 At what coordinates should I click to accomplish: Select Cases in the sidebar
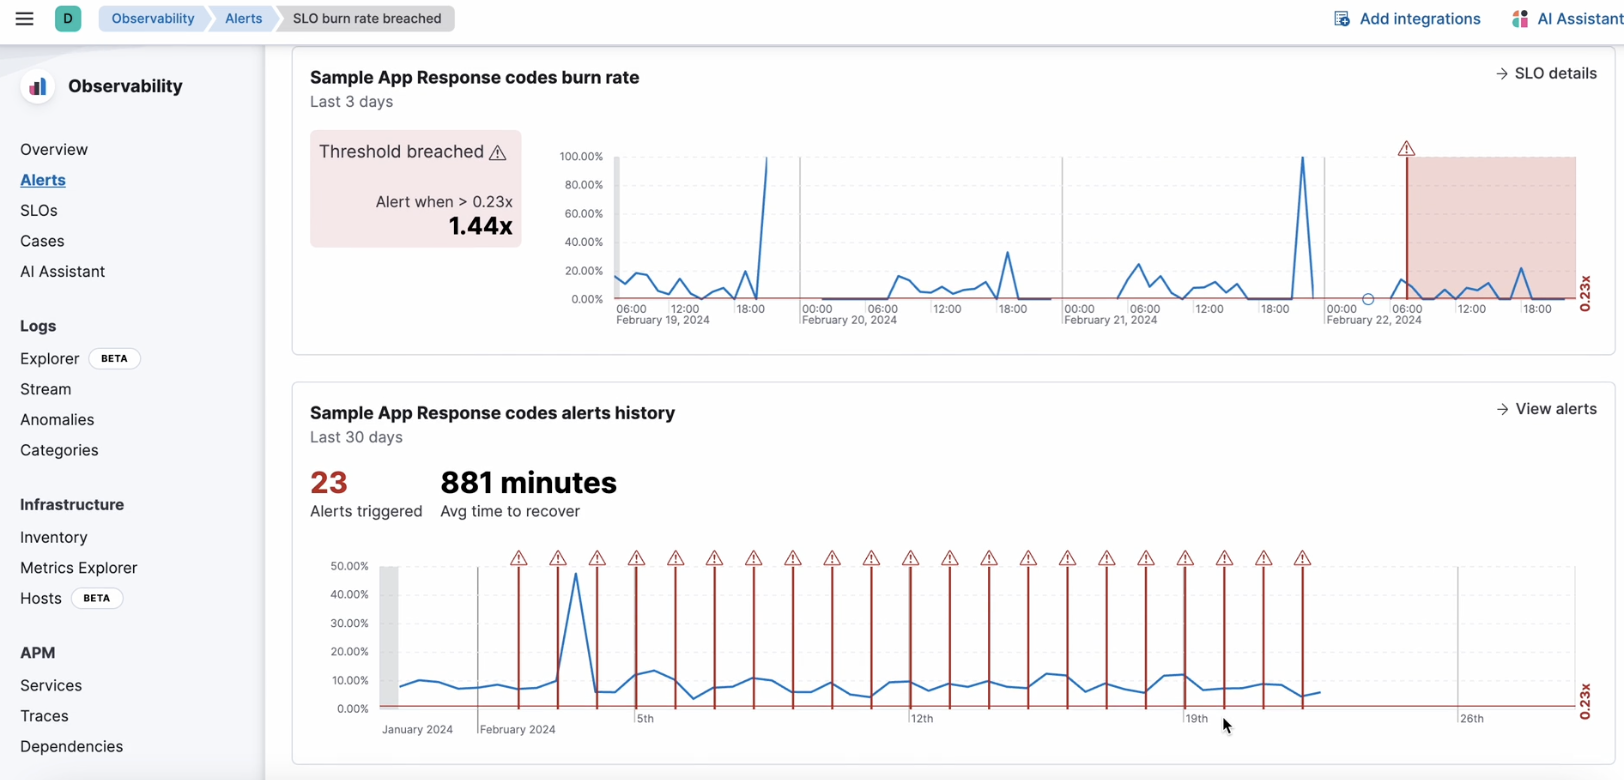42,241
